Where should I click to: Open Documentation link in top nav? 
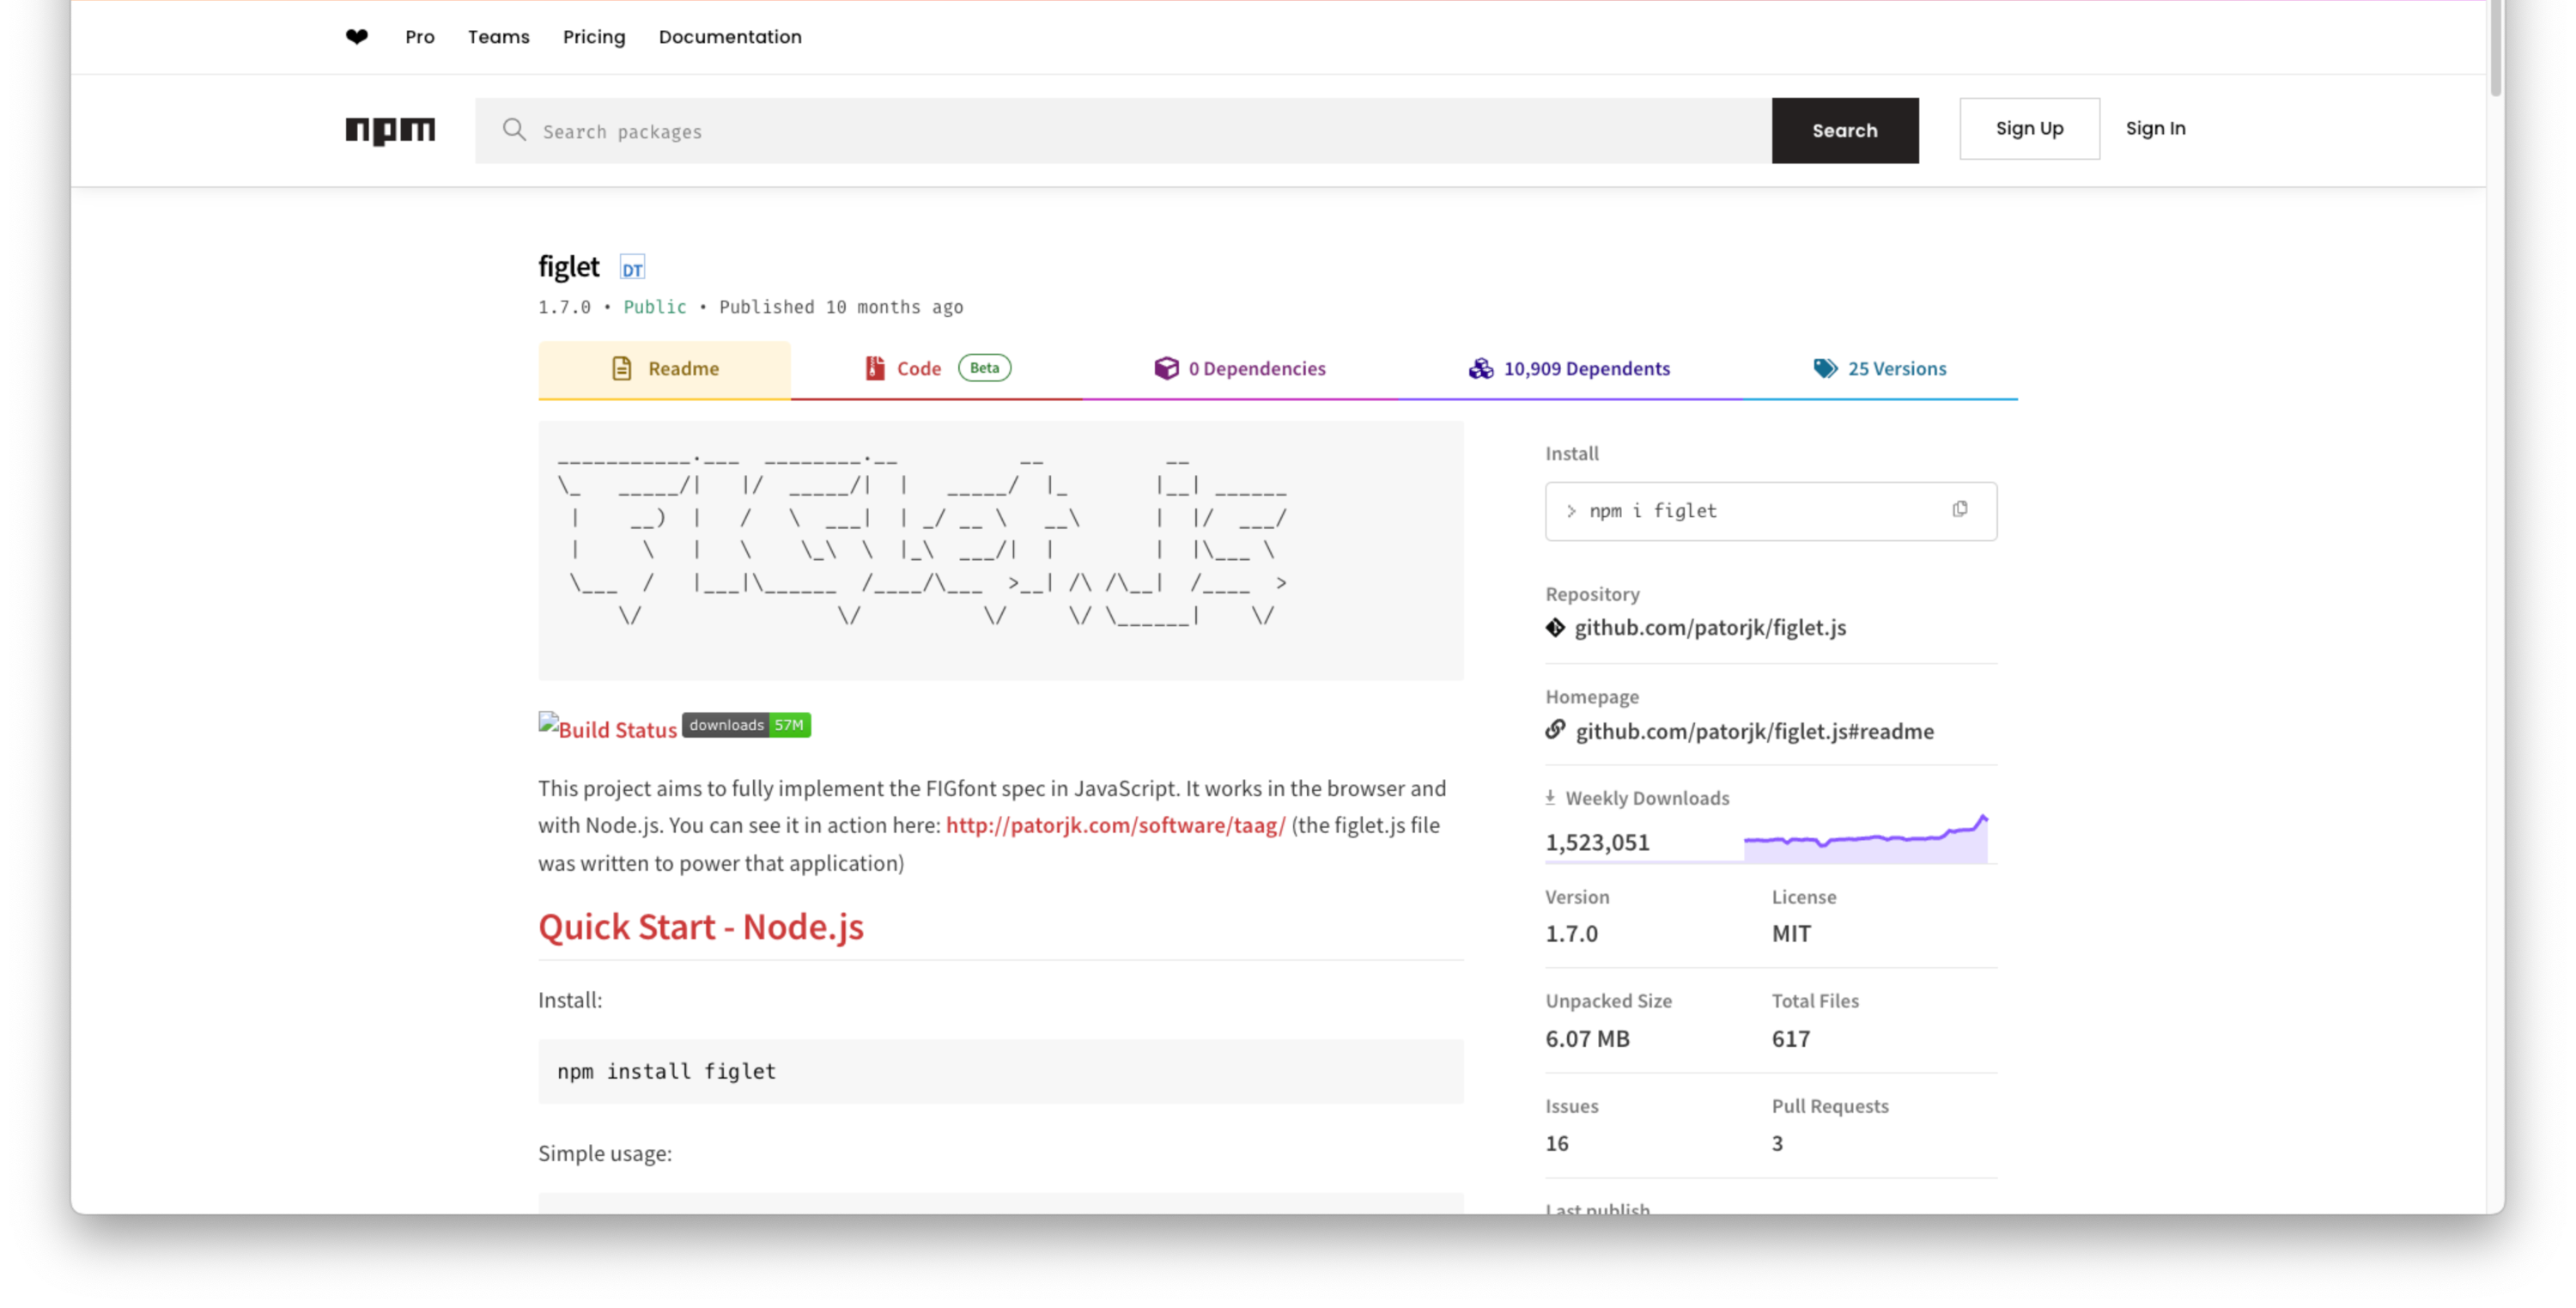[730, 37]
